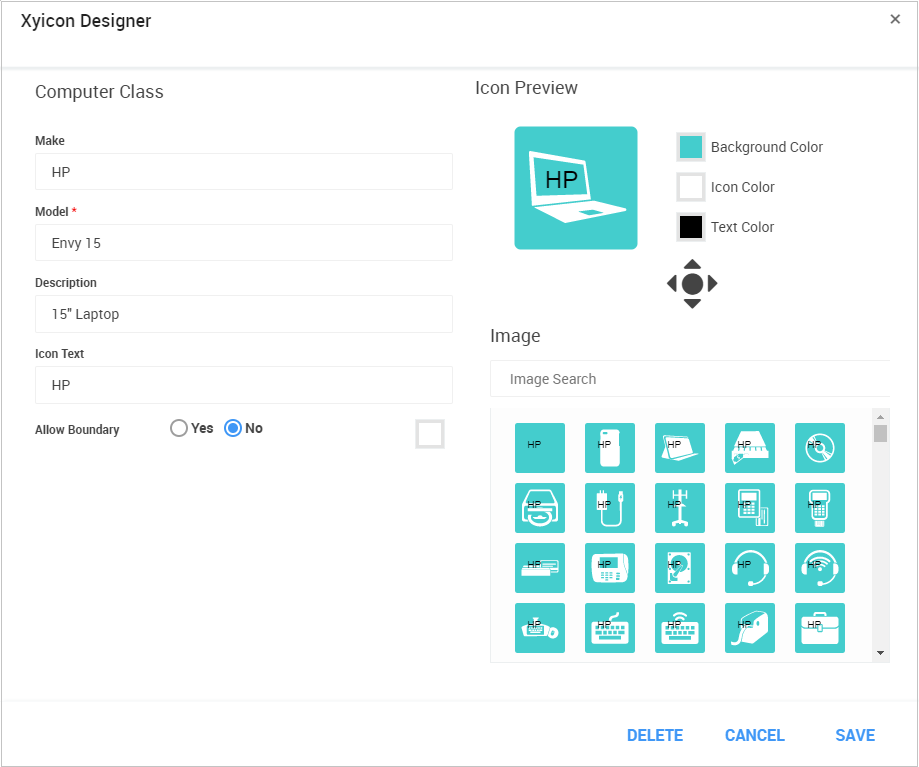The width and height of the screenshot is (919, 767).
Task: Select the blank HP-only icon image
Action: tap(539, 448)
